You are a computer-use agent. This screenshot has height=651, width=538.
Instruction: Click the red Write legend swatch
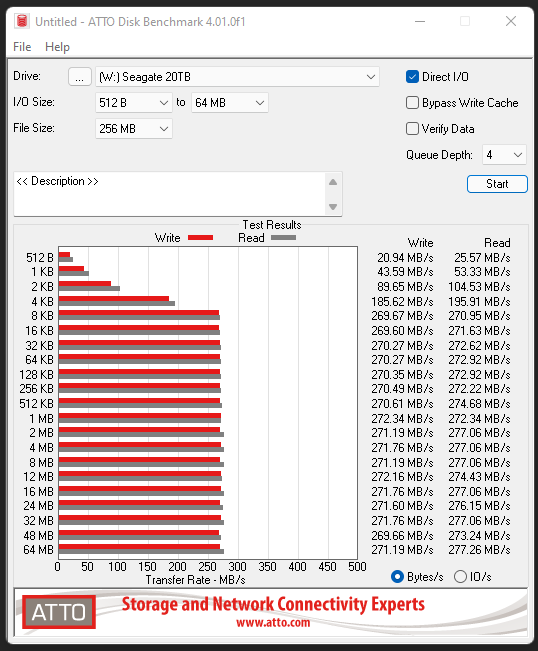[201, 238]
